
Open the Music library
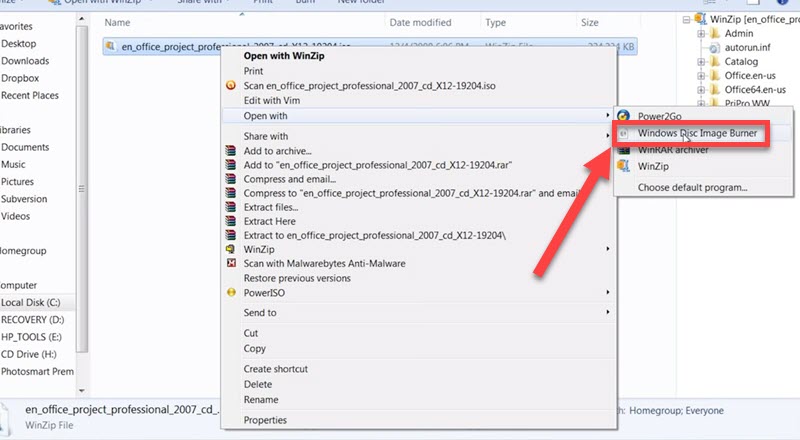click(13, 164)
